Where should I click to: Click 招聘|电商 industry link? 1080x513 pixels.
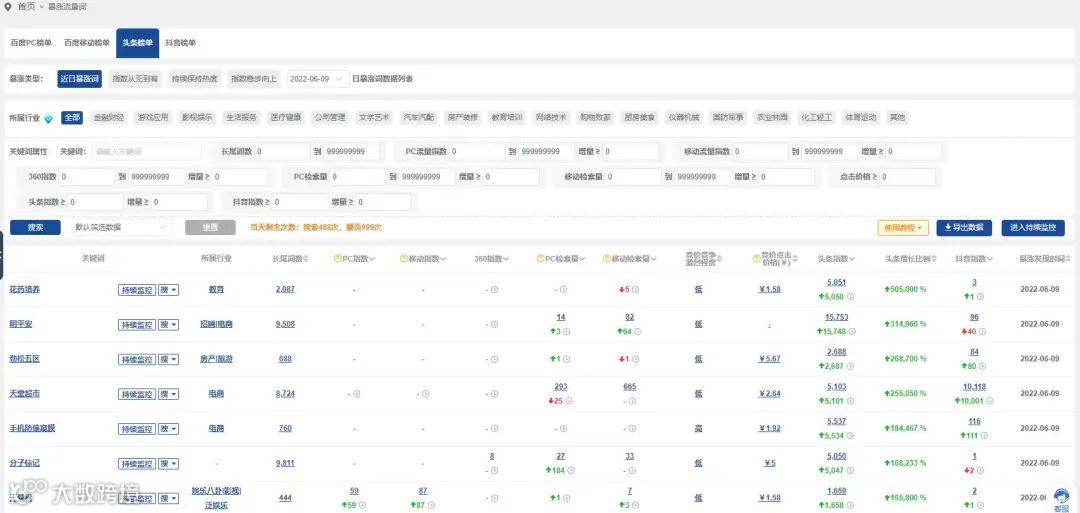pos(216,324)
